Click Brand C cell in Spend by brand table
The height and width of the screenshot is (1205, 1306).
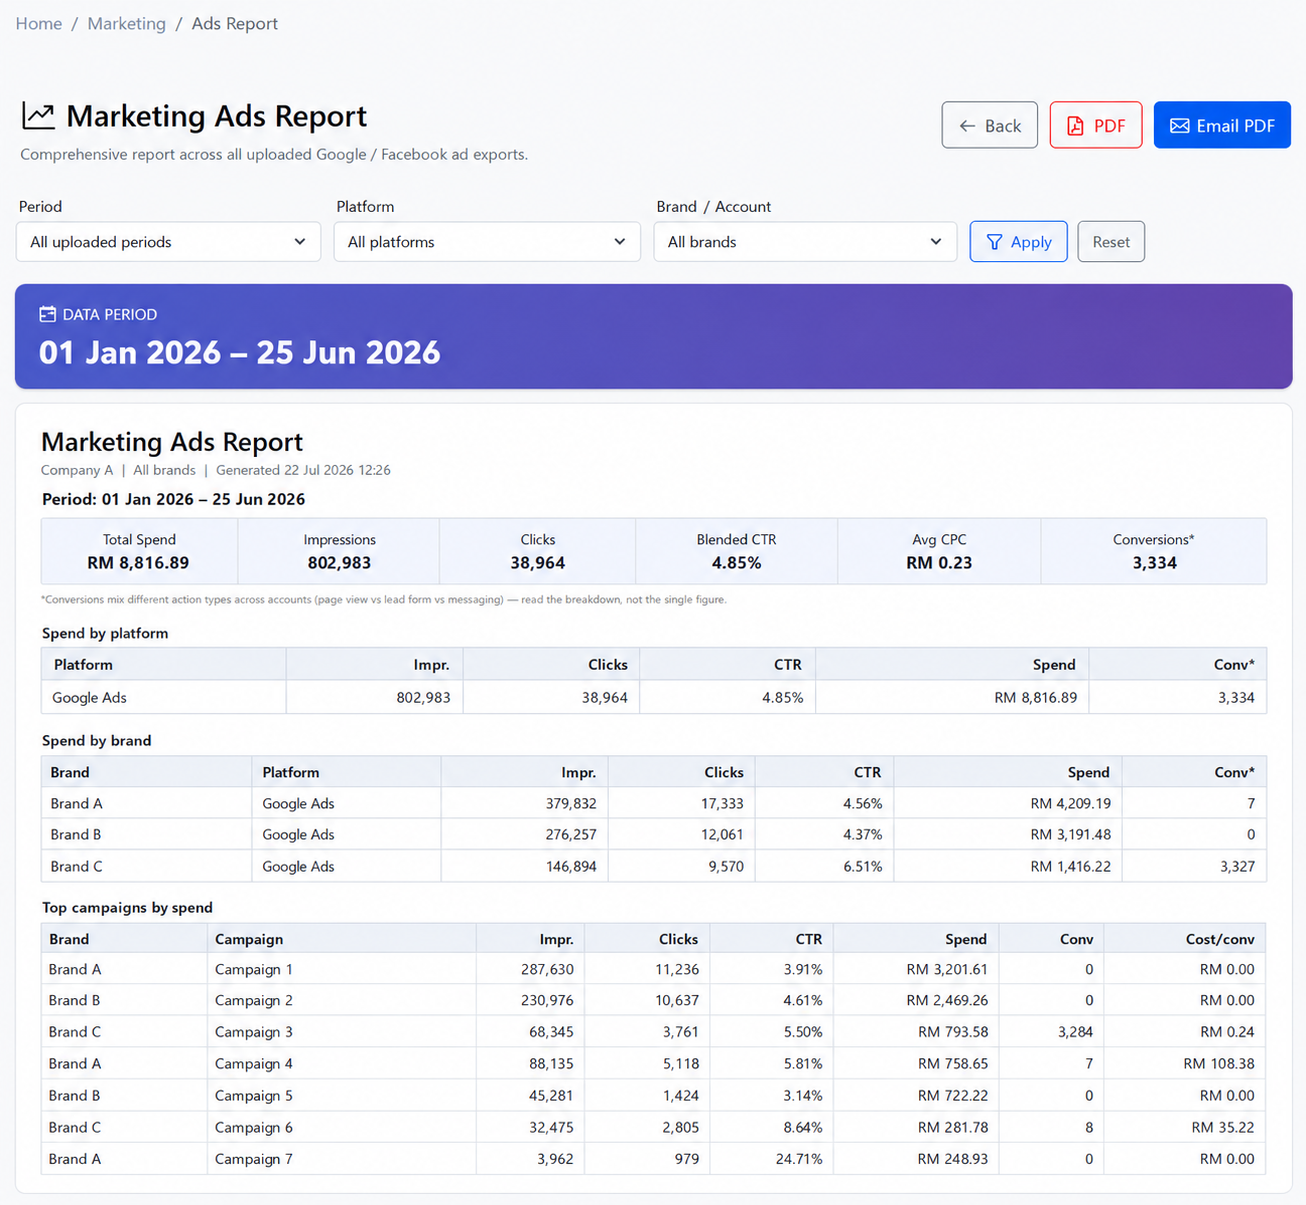(146, 866)
